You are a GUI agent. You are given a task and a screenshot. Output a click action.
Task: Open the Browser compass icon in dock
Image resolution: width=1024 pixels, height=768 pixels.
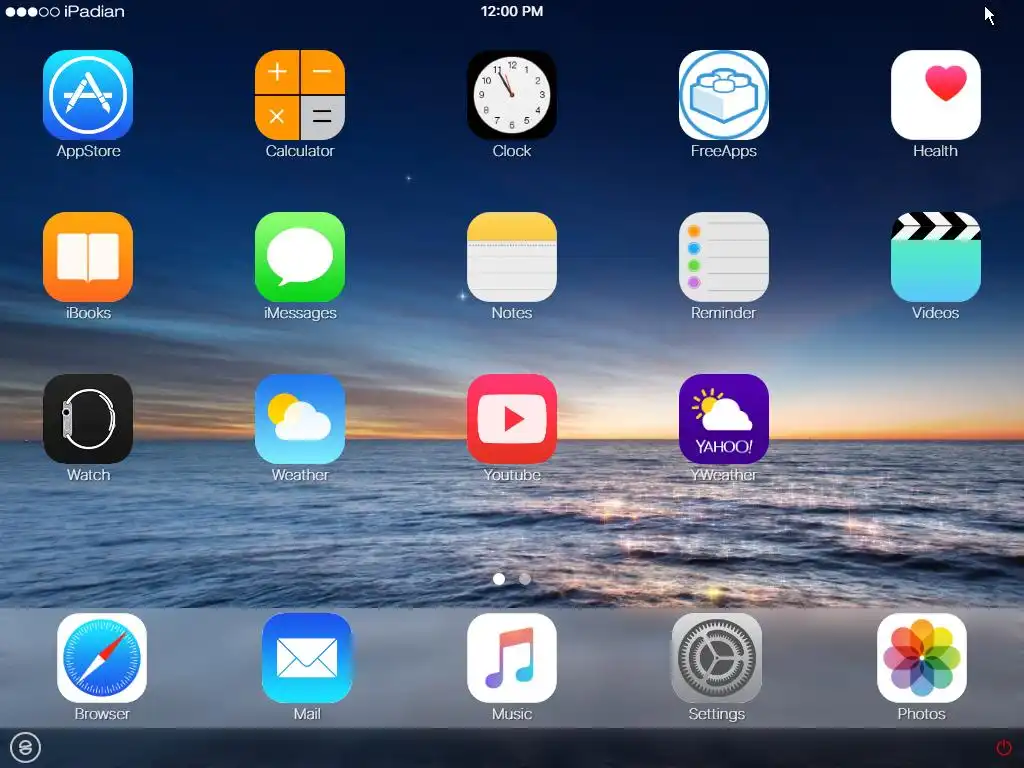tap(102, 658)
